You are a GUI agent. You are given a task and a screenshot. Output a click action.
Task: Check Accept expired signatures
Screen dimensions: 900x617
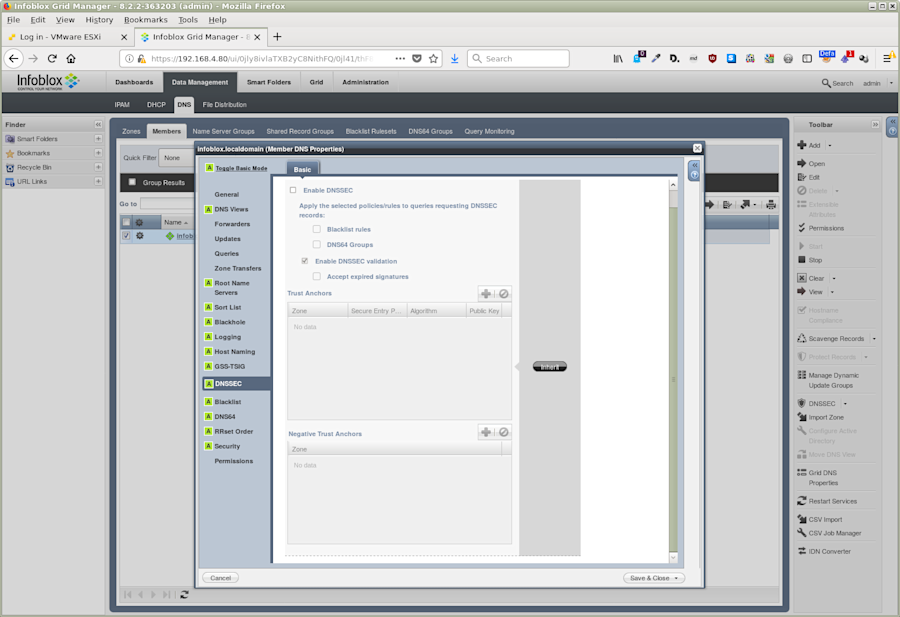point(317,277)
